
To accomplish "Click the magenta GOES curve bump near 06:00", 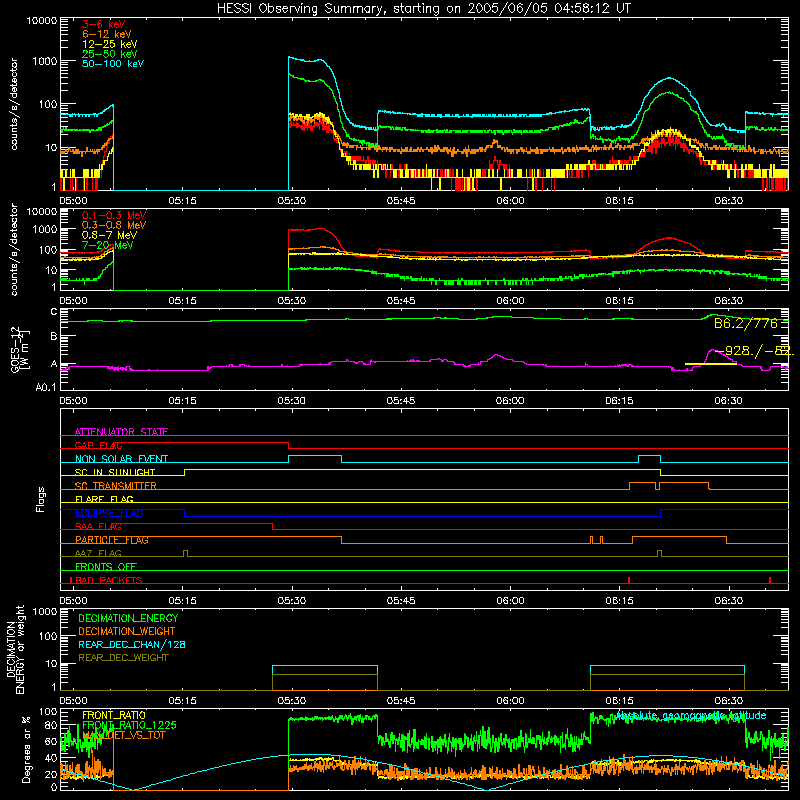I will 495,358.
